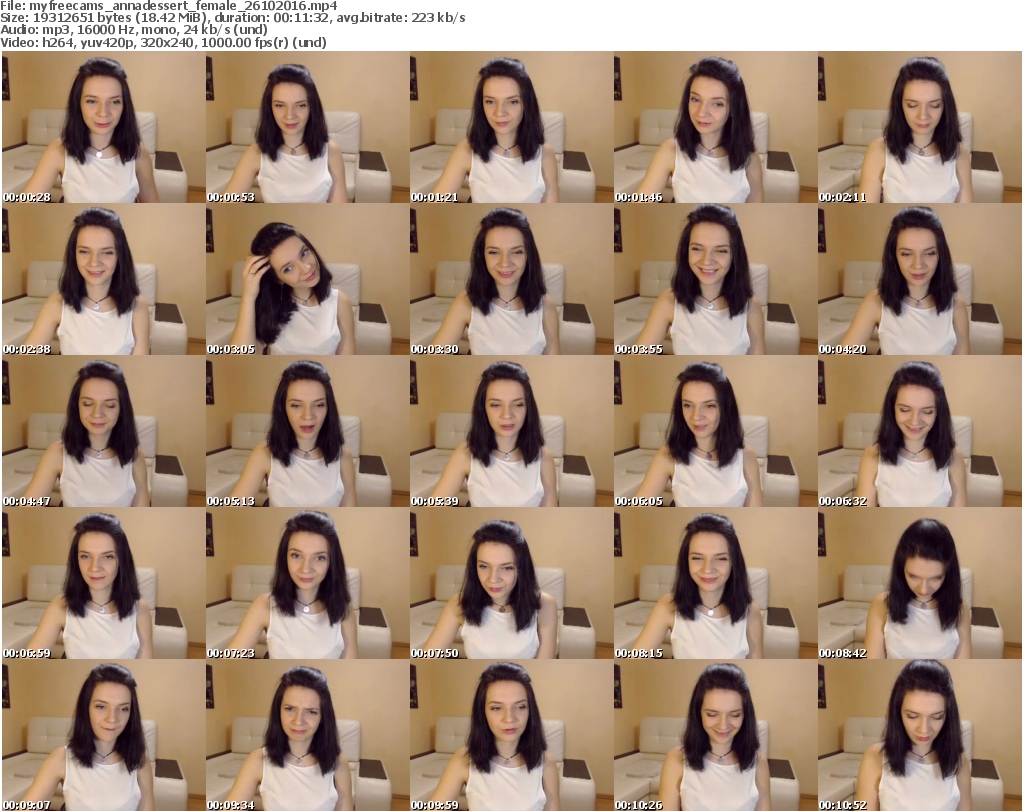The width and height of the screenshot is (1024, 811).
Task: Select the thumbnail stamped 00:01:46
Action: [715, 127]
